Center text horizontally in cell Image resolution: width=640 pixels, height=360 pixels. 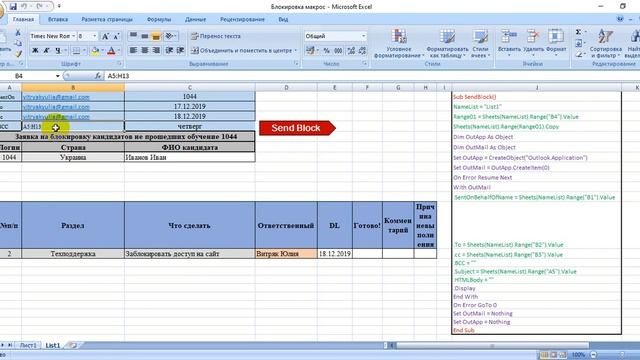(x=144, y=51)
